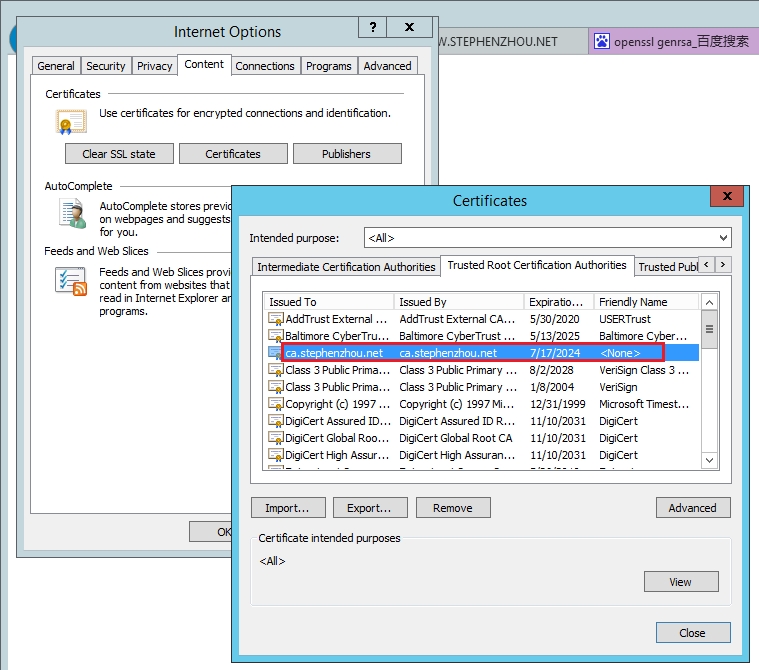Remove the selected certificate
Image resolution: width=759 pixels, height=670 pixels.
pyautogui.click(x=453, y=508)
